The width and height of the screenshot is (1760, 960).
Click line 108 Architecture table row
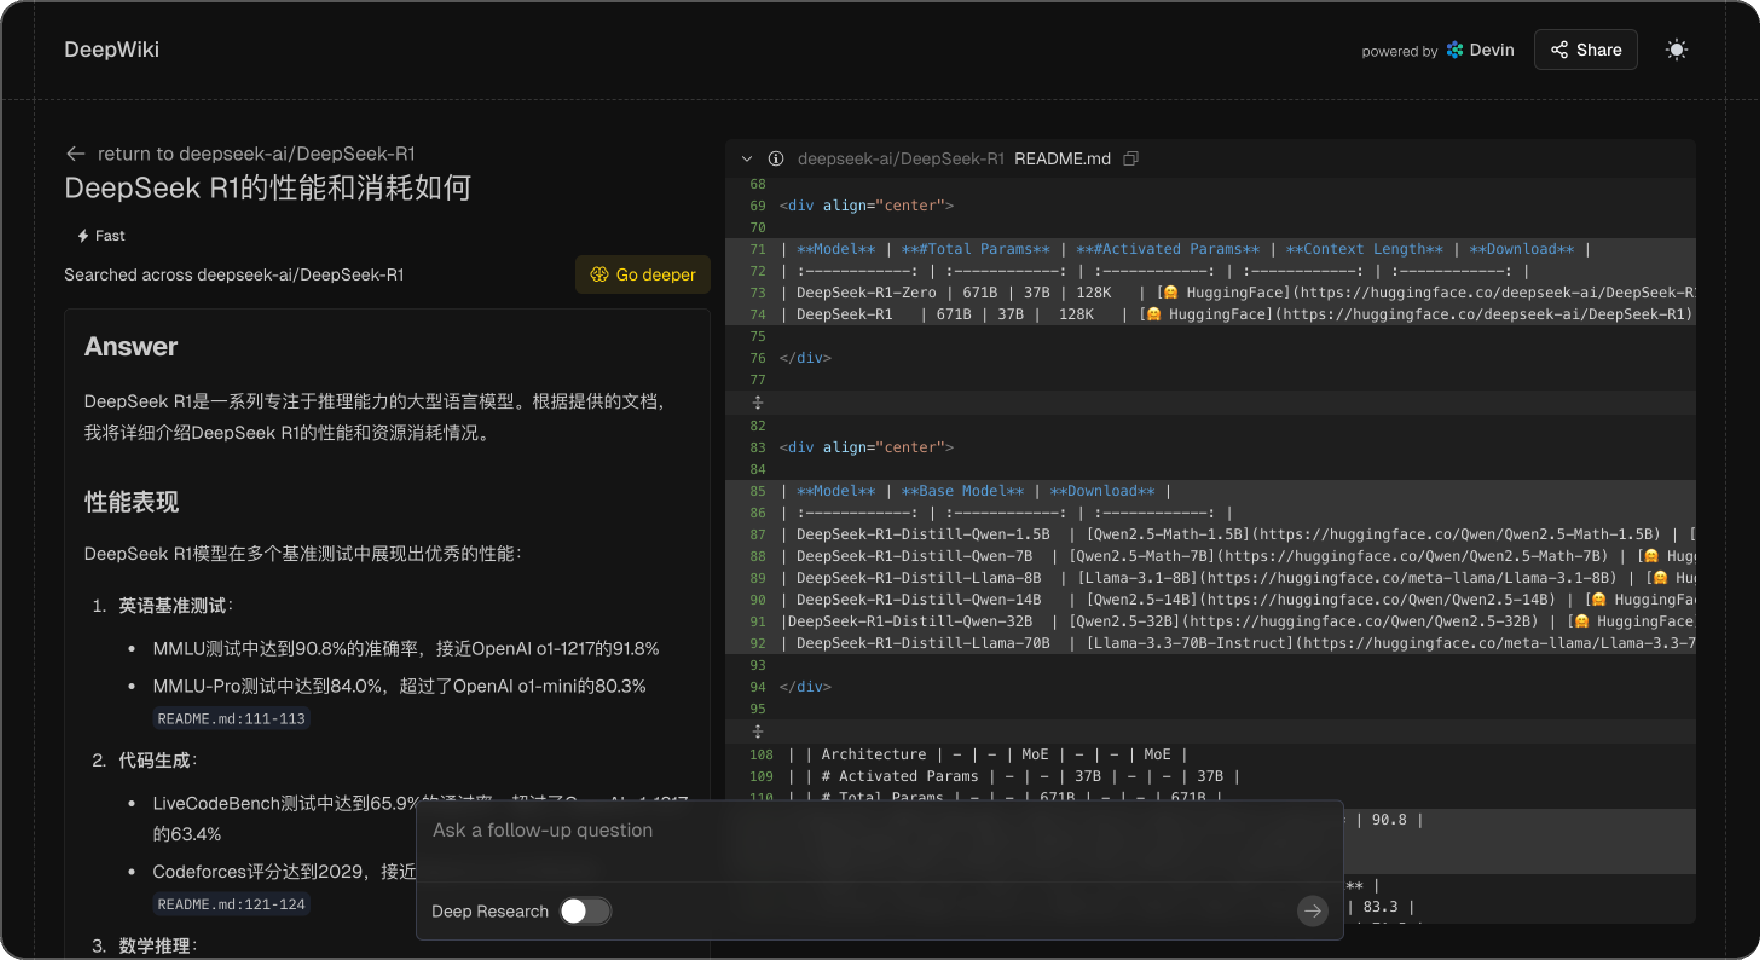(x=1210, y=754)
